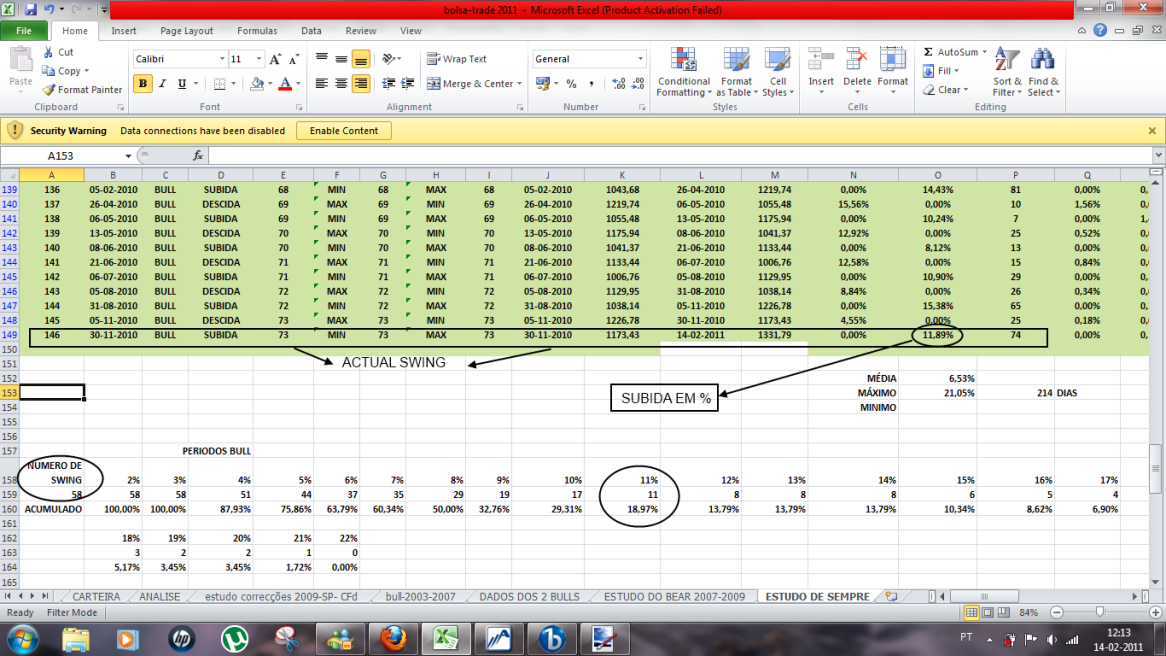Select column K header
The image size is (1166, 656).
tap(622, 175)
